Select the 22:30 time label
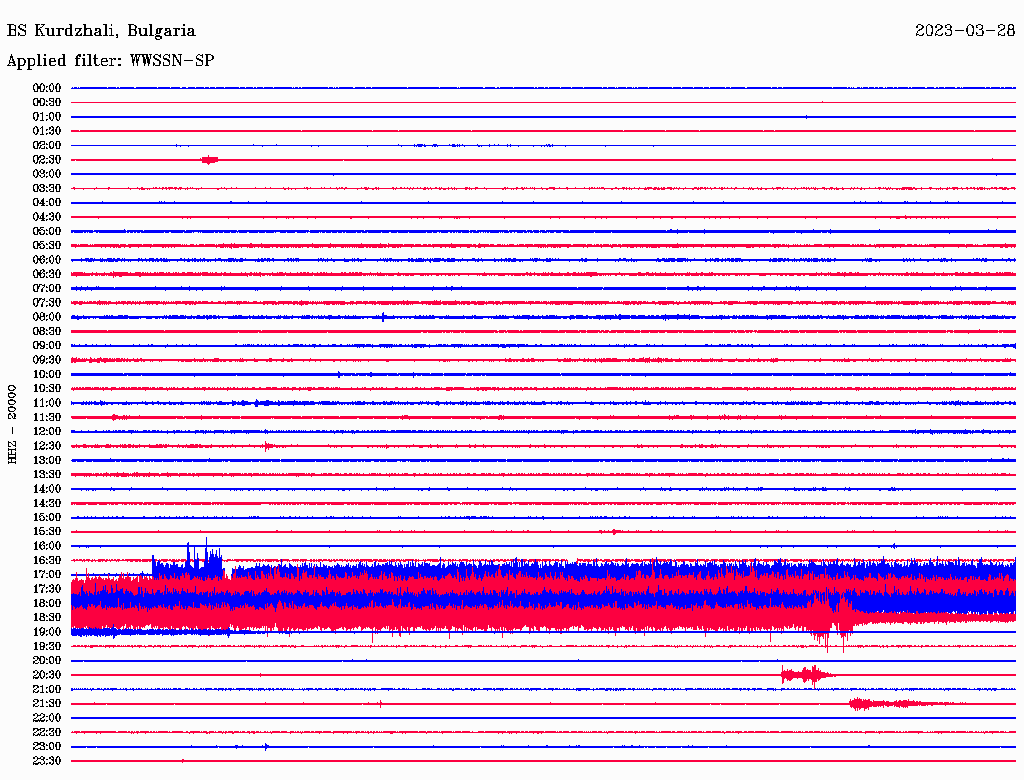Image resolution: width=1024 pixels, height=780 pixels. click(x=47, y=732)
